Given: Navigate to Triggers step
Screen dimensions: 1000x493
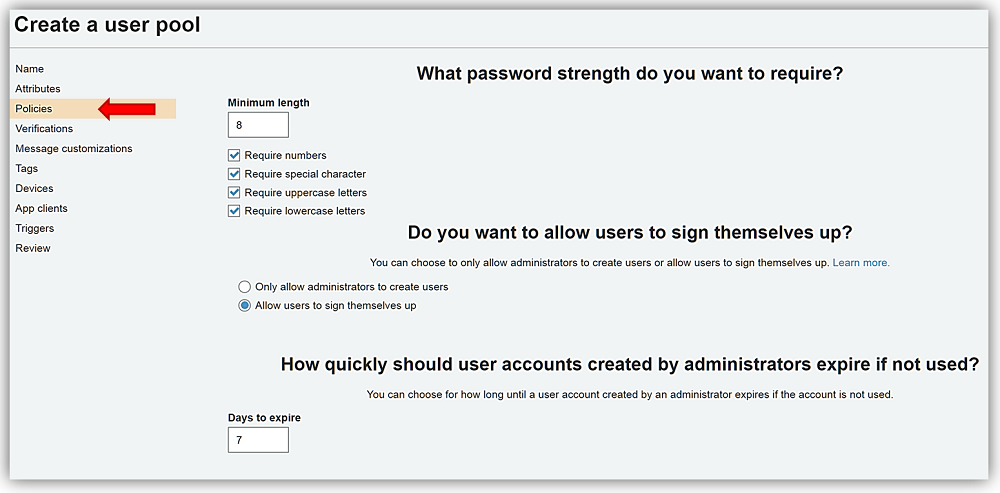Looking at the screenshot, I should point(35,229).
